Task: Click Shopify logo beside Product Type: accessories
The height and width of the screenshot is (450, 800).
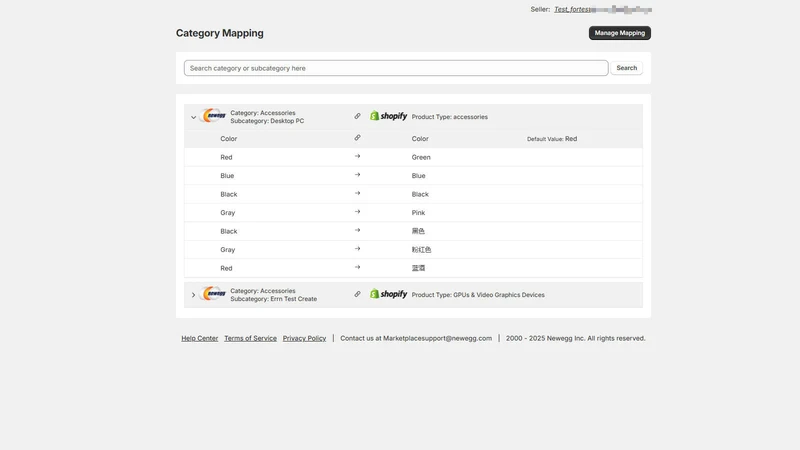Action: (x=388, y=116)
